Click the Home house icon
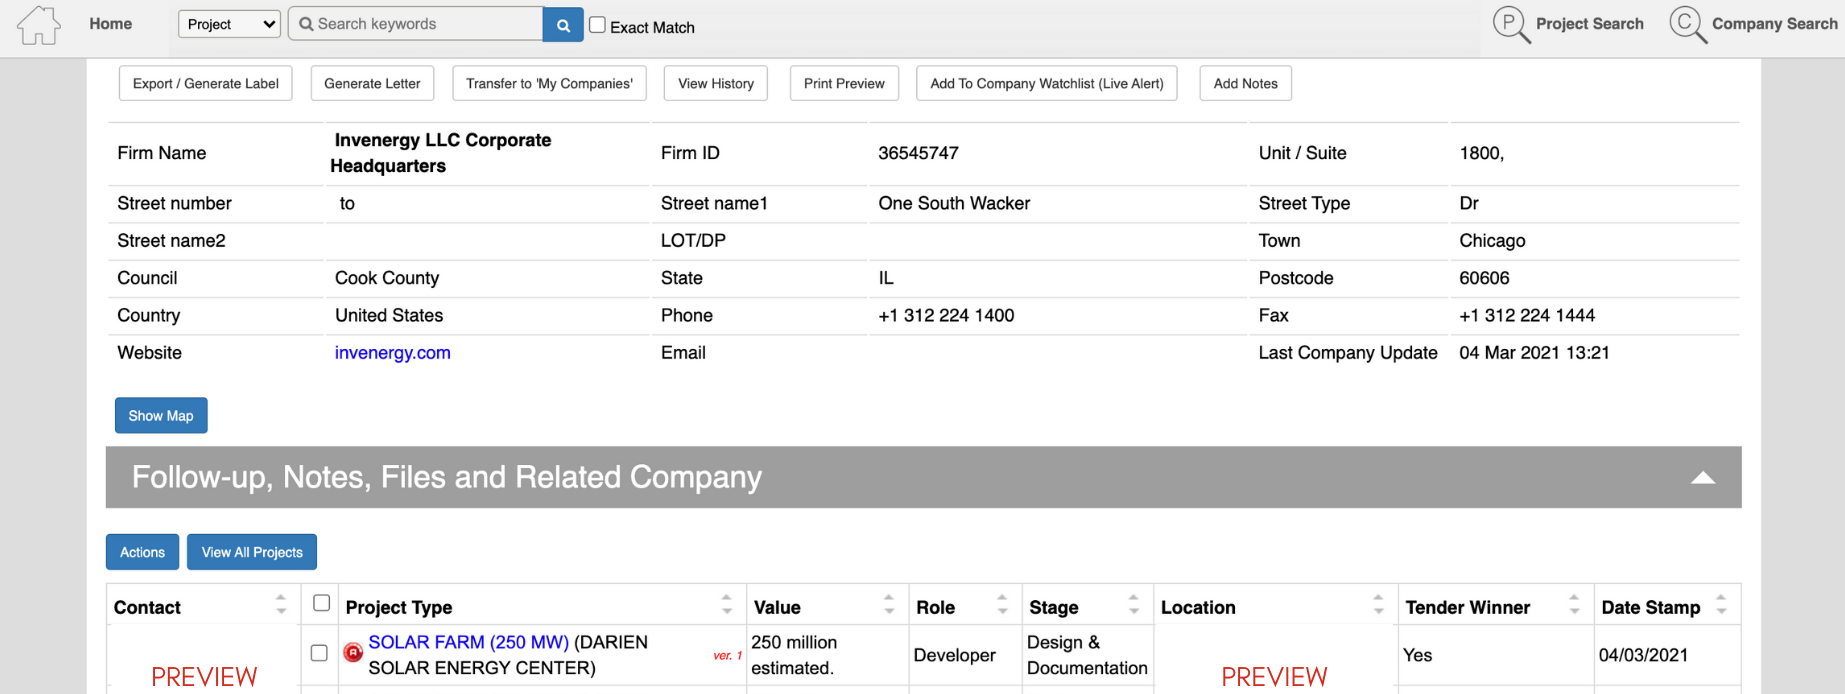The height and width of the screenshot is (694, 1845). pos(39,25)
